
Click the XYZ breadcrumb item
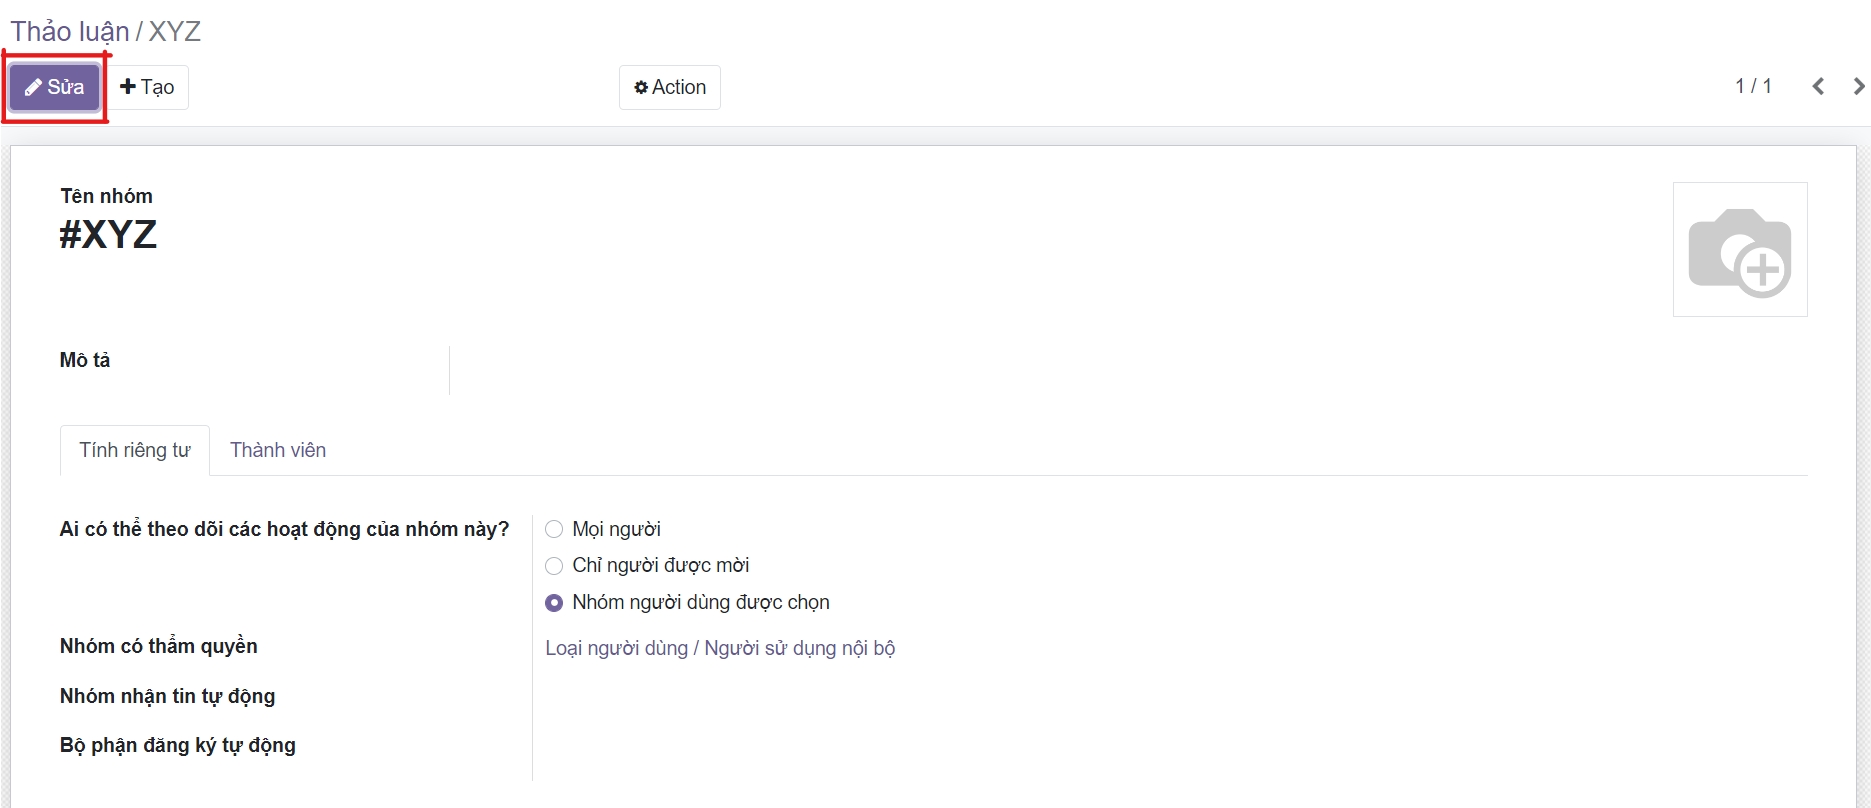pos(175,31)
